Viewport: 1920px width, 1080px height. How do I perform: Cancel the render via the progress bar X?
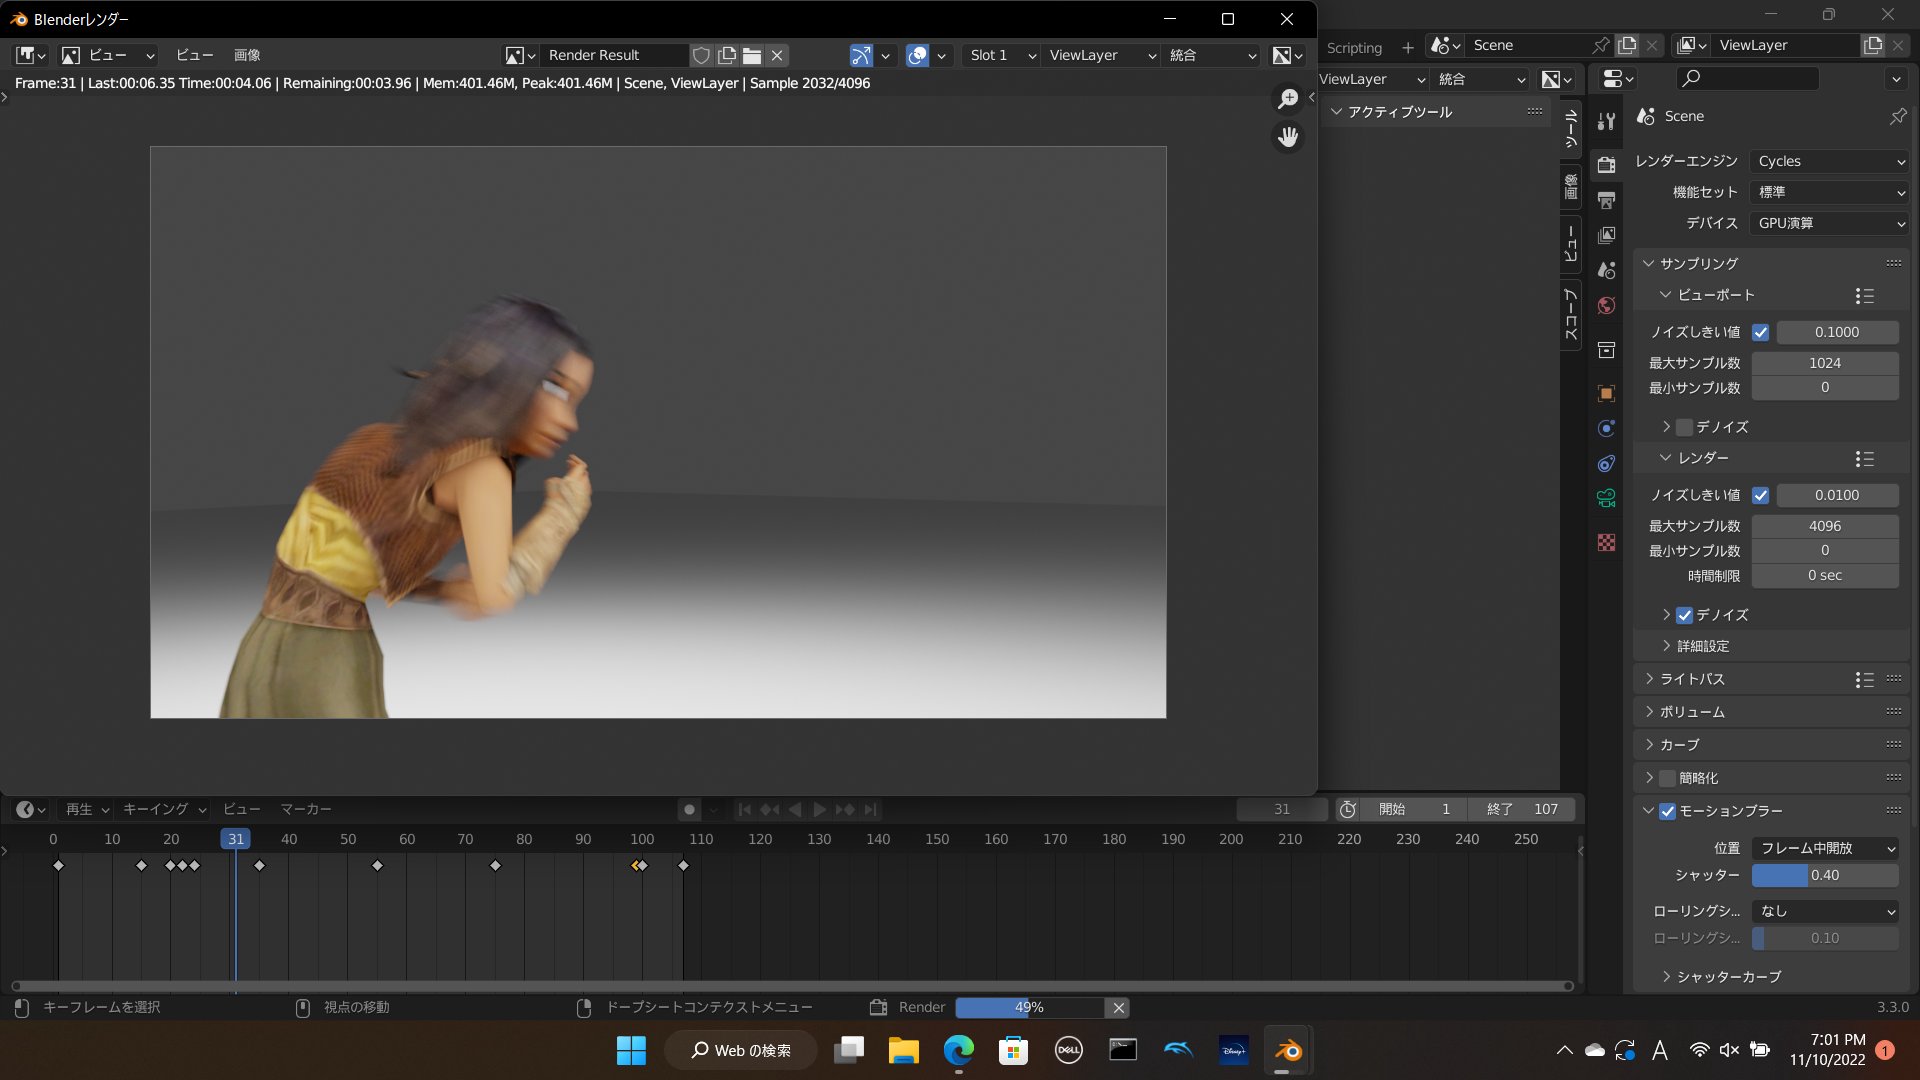pyautogui.click(x=1118, y=1007)
